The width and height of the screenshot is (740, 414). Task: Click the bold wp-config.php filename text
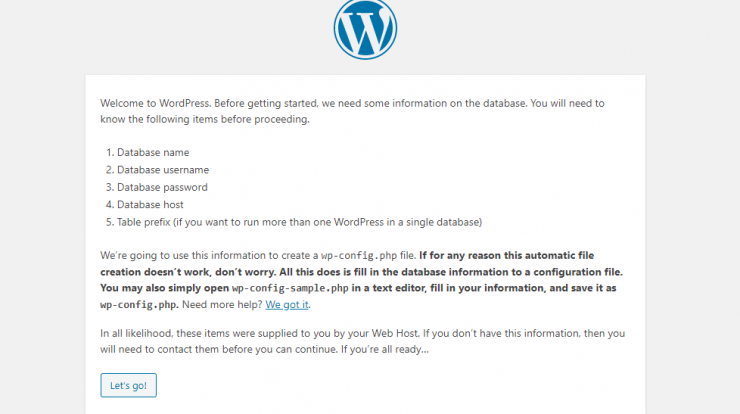point(139,305)
